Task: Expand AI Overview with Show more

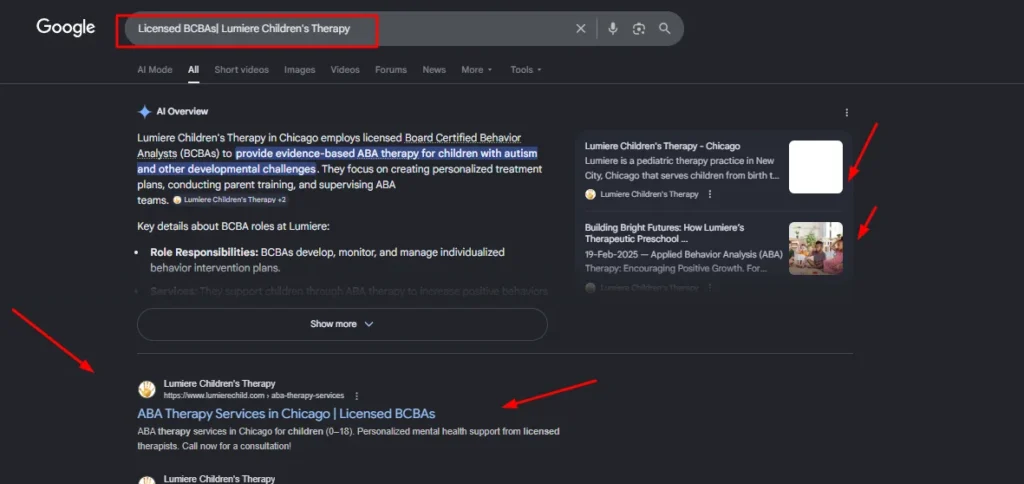Action: click(342, 324)
